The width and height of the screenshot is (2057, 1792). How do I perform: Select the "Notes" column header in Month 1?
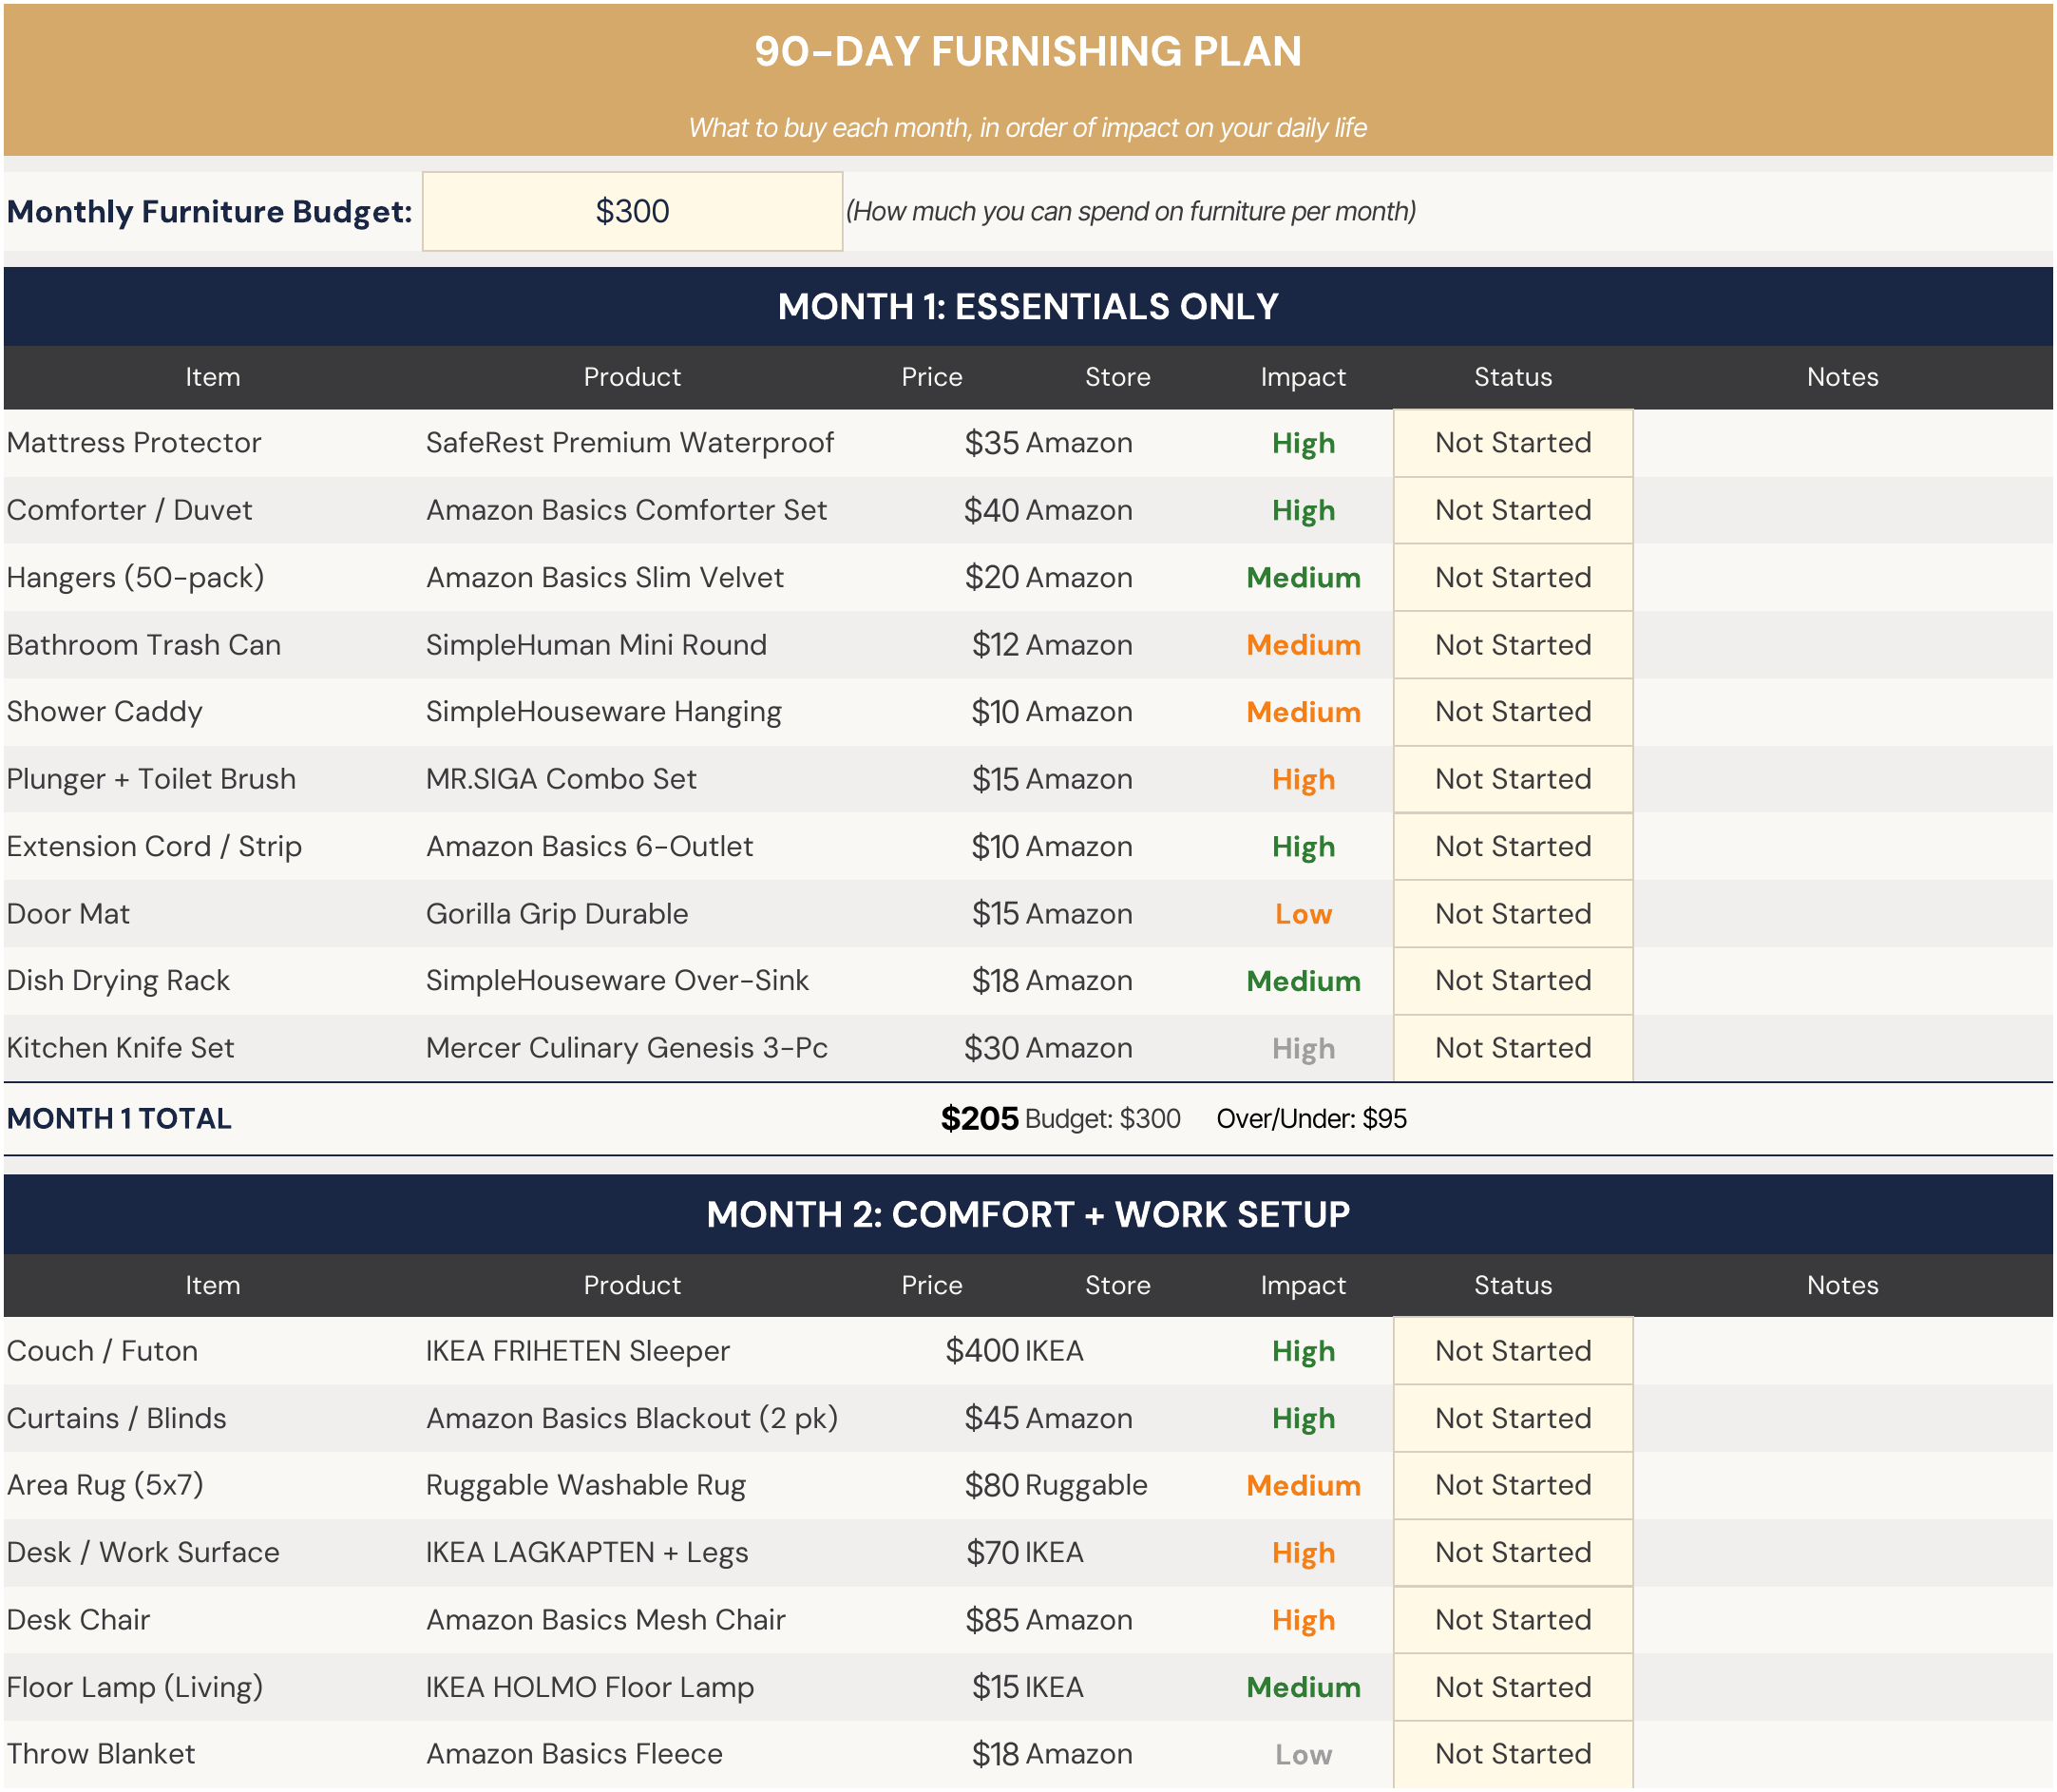click(x=1842, y=377)
